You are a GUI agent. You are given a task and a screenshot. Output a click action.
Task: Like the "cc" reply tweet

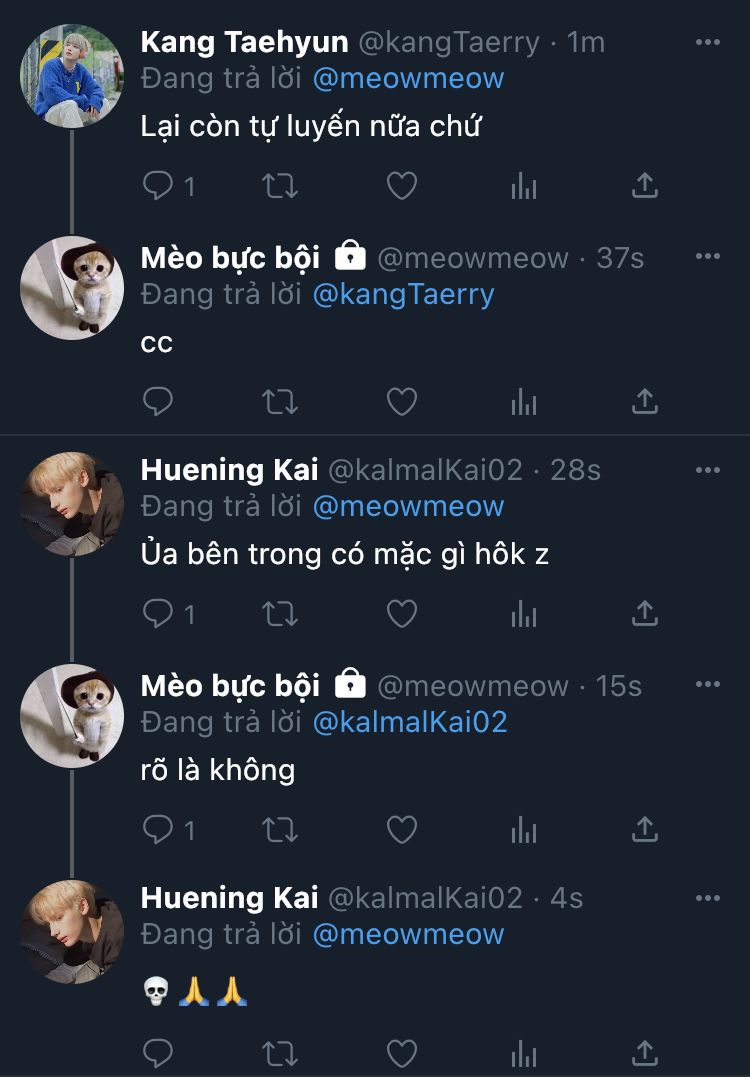click(402, 402)
